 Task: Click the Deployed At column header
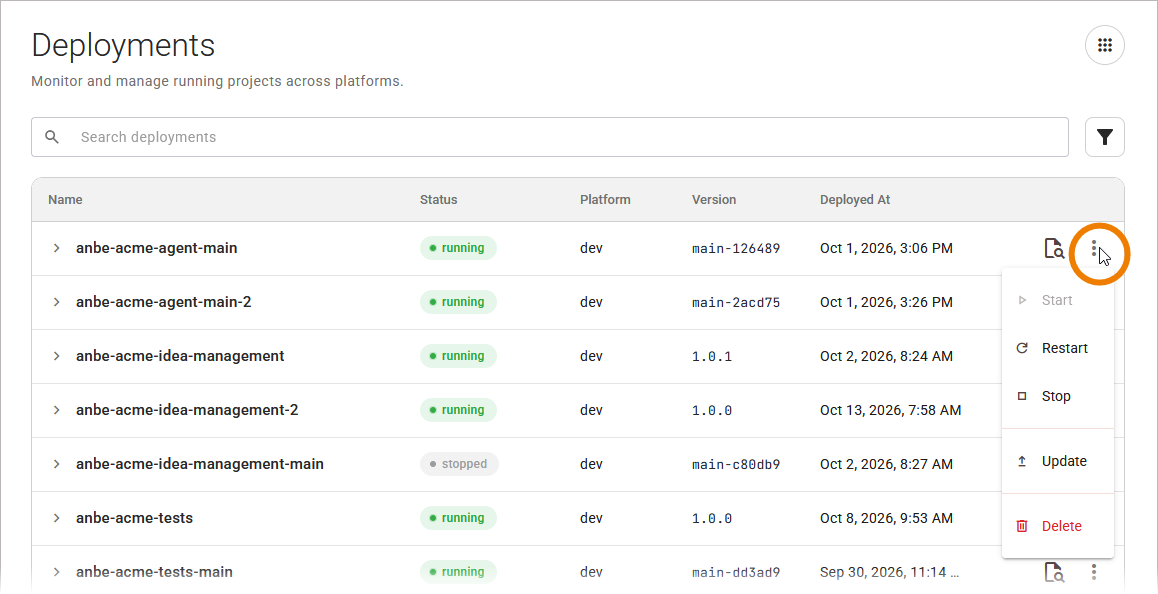[x=854, y=199]
